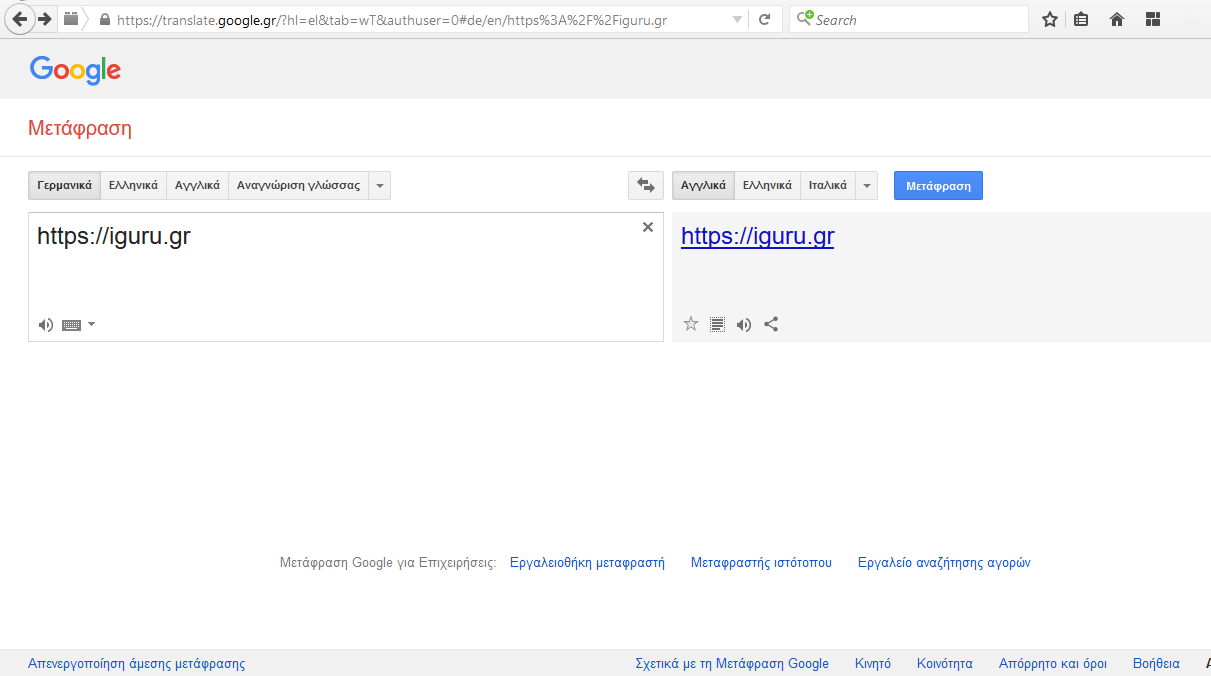Open input tools dropdown arrow beside keyboard
The image size is (1211, 676).
click(92, 324)
